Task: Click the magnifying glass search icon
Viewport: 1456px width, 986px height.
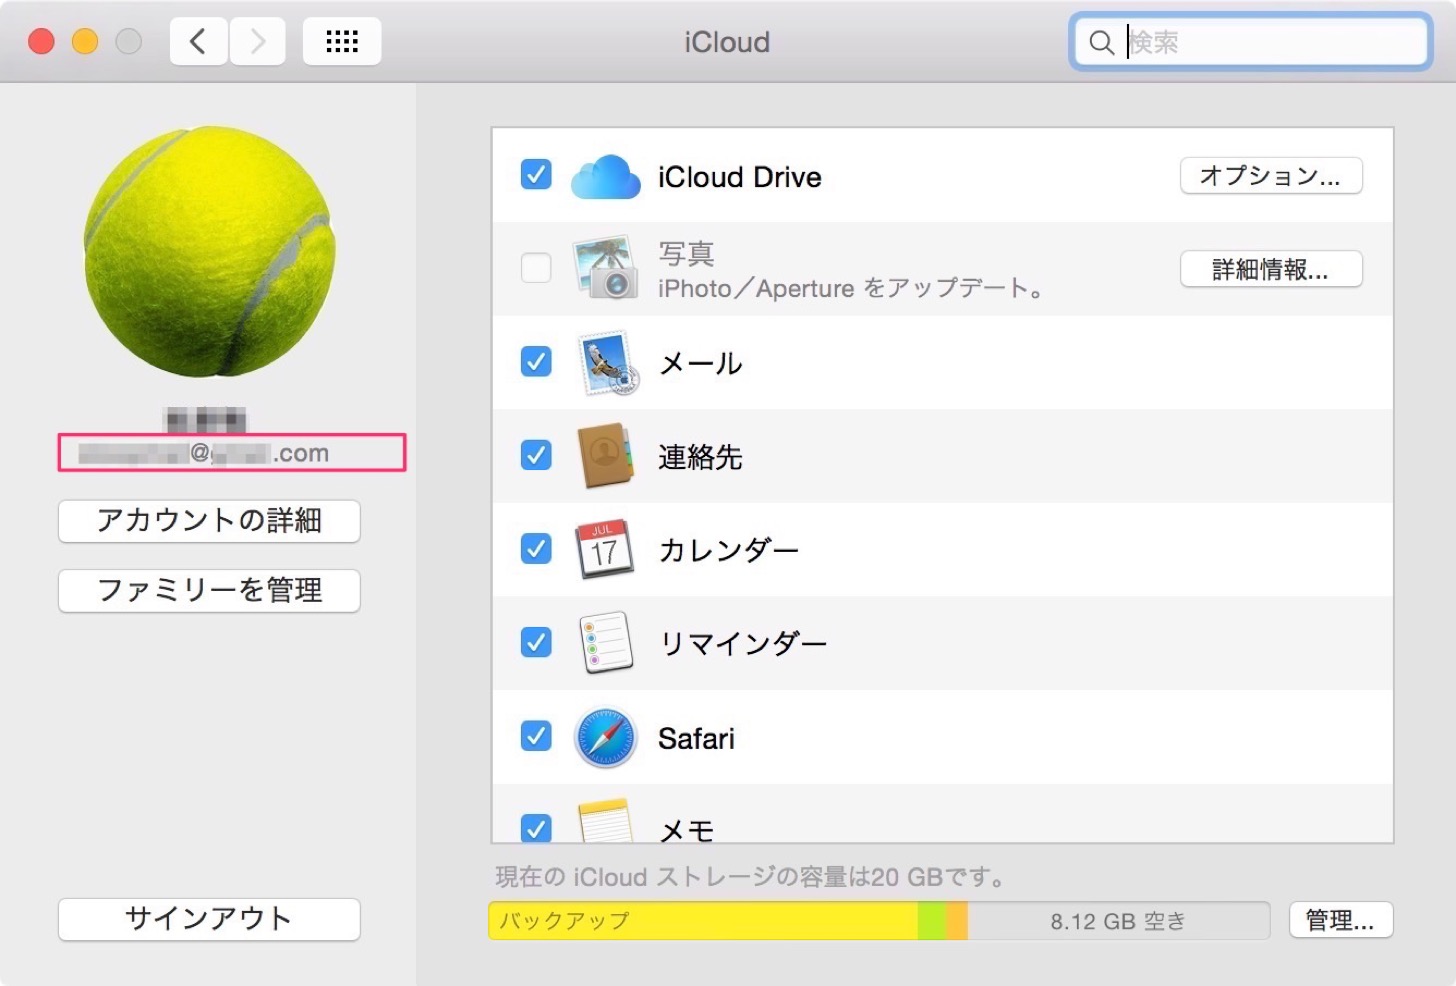Action: click(x=1101, y=42)
